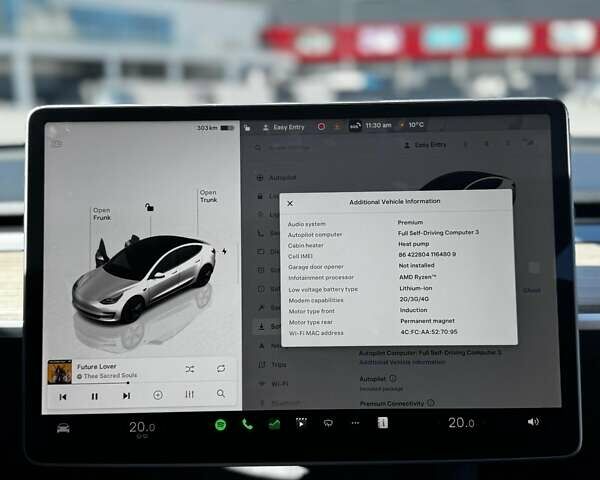Tap the Full Self-Driving Computer 3 value
Screen dimensions: 600x480
pos(438,232)
